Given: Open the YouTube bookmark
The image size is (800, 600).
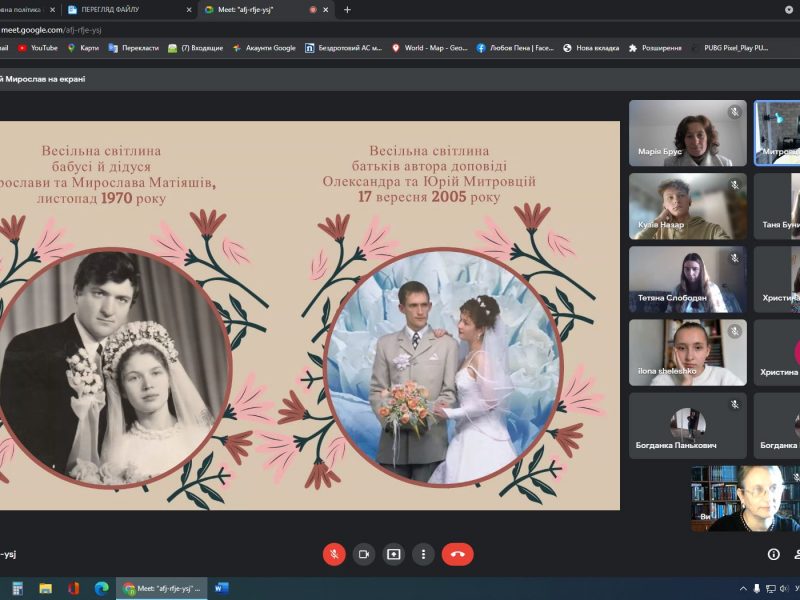Looking at the screenshot, I should click(38, 47).
